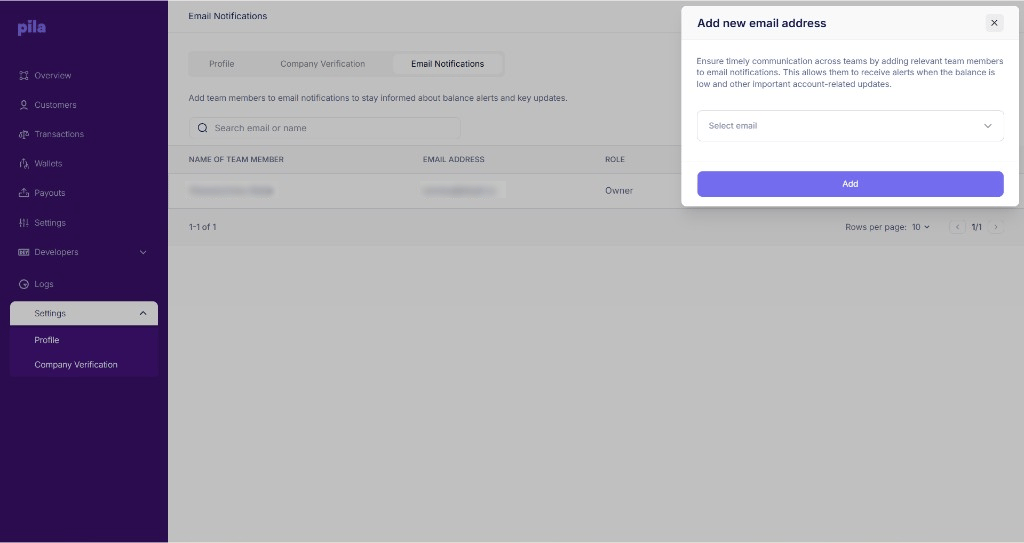Click the search magnifier icon
This screenshot has width=1024, height=543.
click(x=202, y=128)
